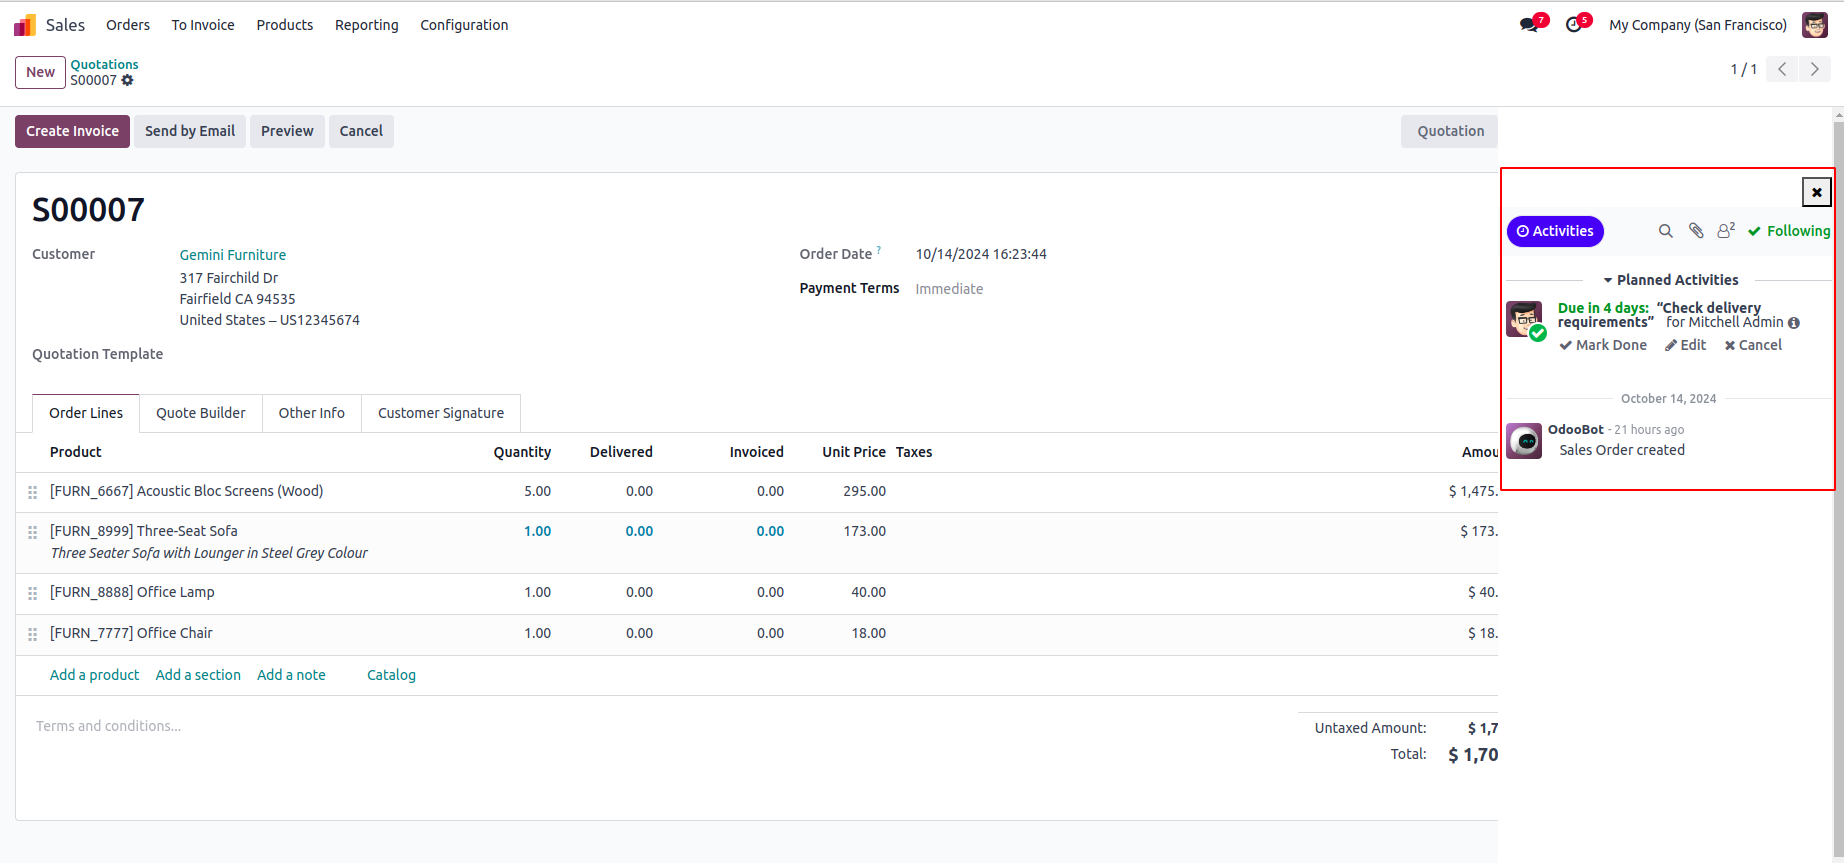Click the gear icon beside S00007

click(x=128, y=81)
